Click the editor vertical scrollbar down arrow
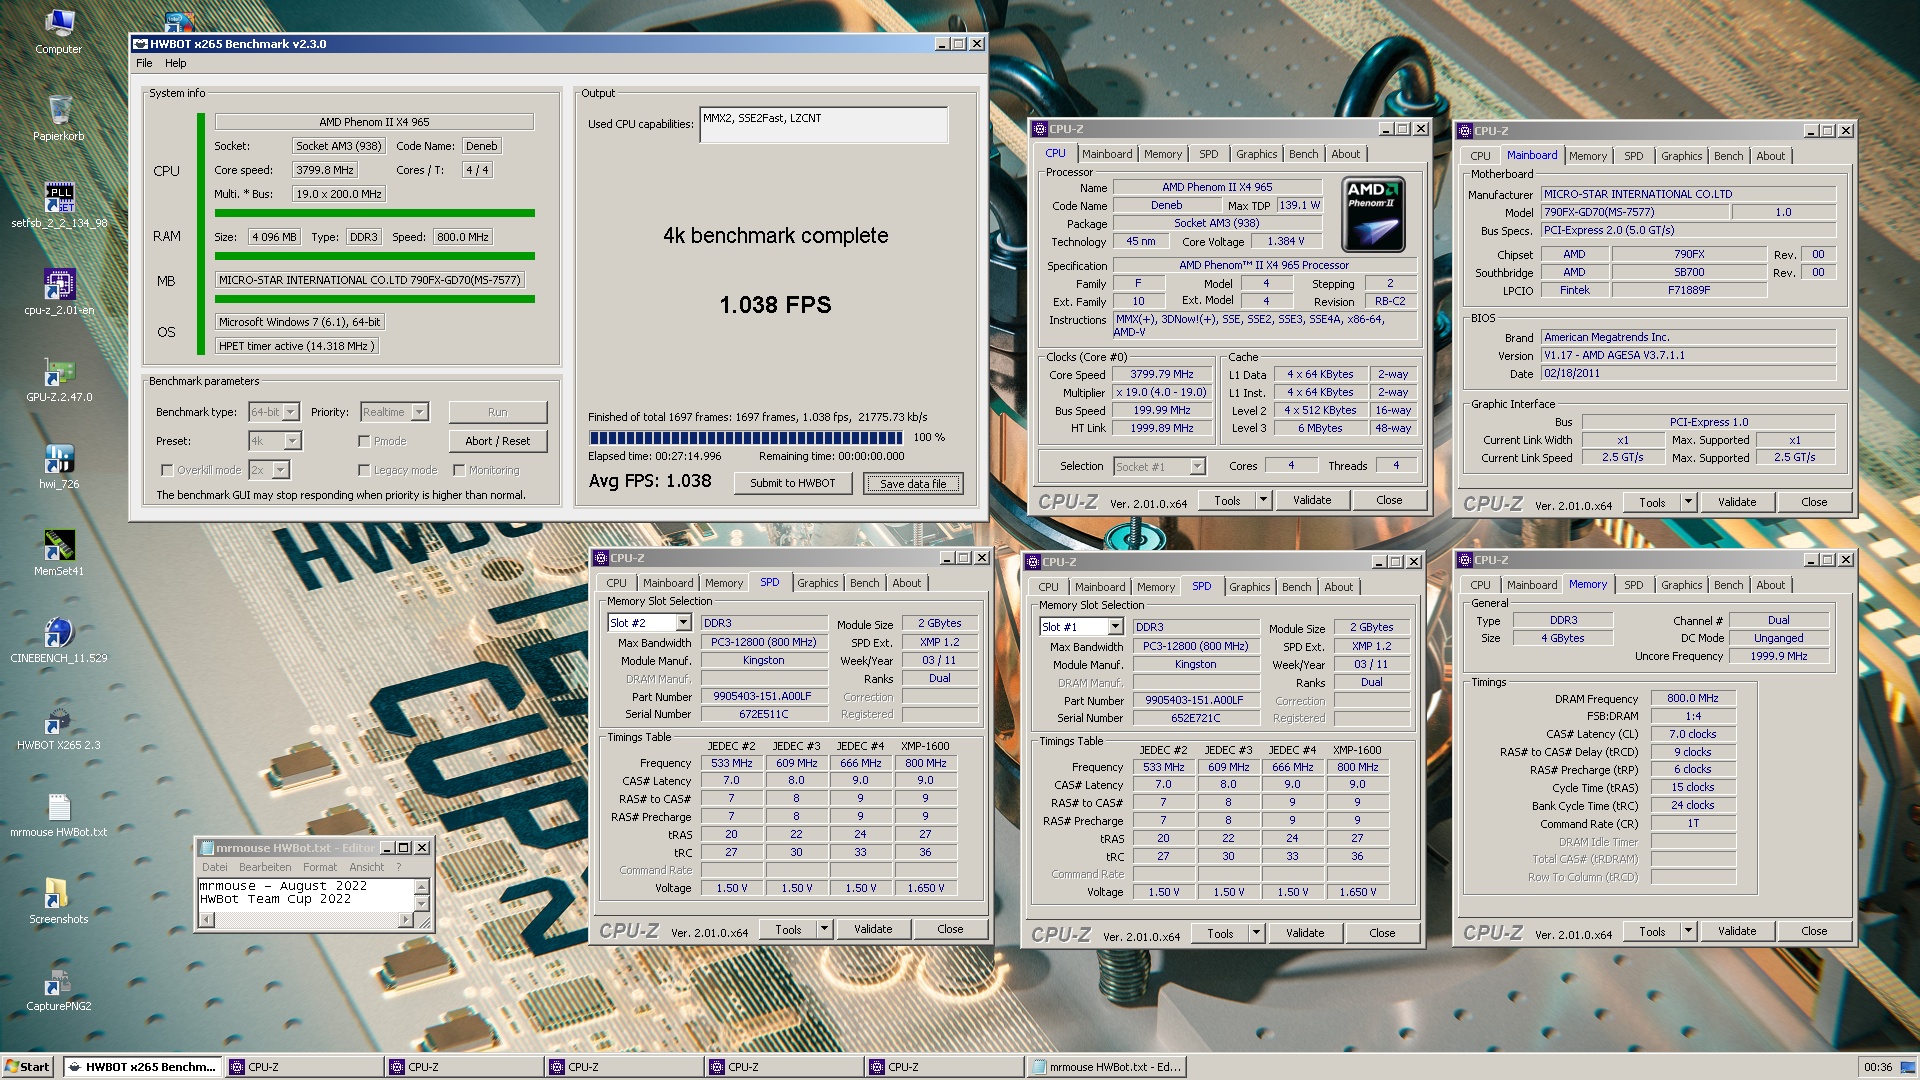The width and height of the screenshot is (1920, 1080). coord(421,904)
